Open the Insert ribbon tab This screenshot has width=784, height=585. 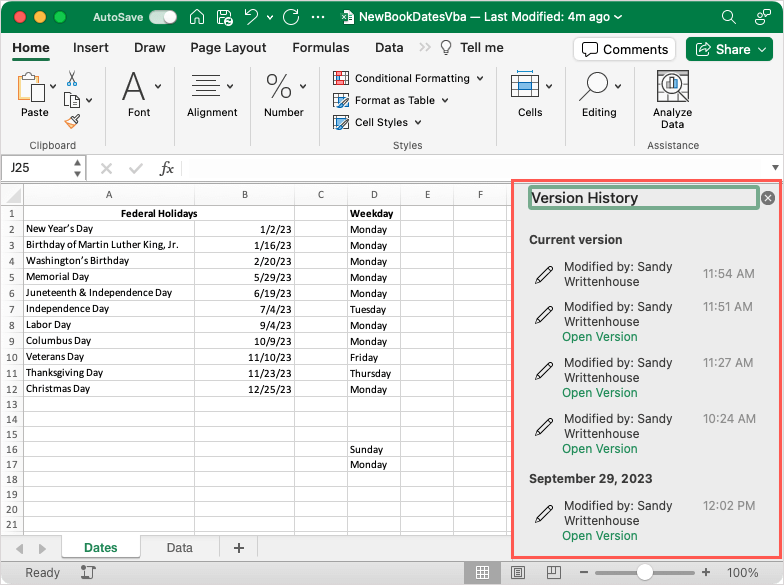tap(91, 48)
